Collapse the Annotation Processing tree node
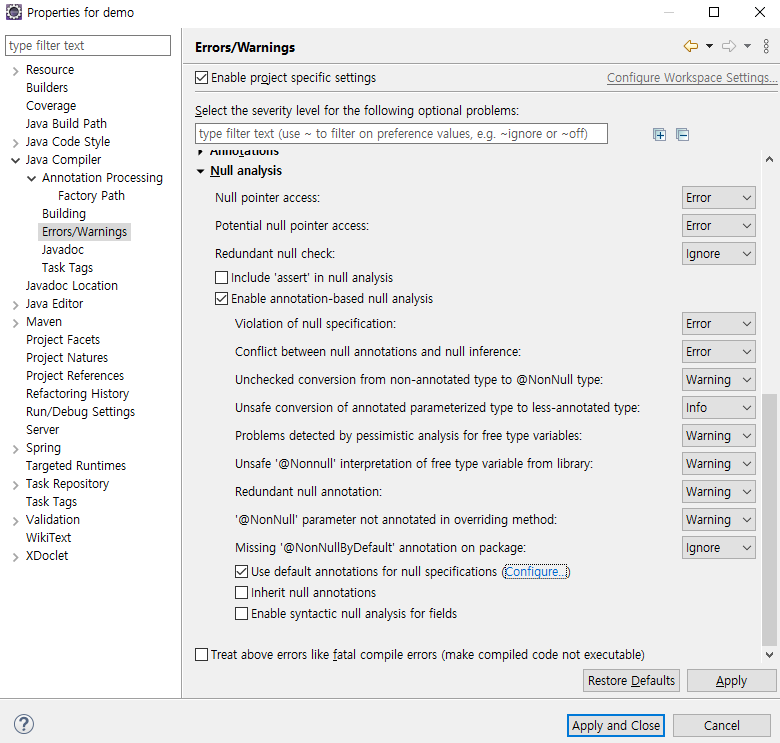The image size is (780, 743). [31, 178]
